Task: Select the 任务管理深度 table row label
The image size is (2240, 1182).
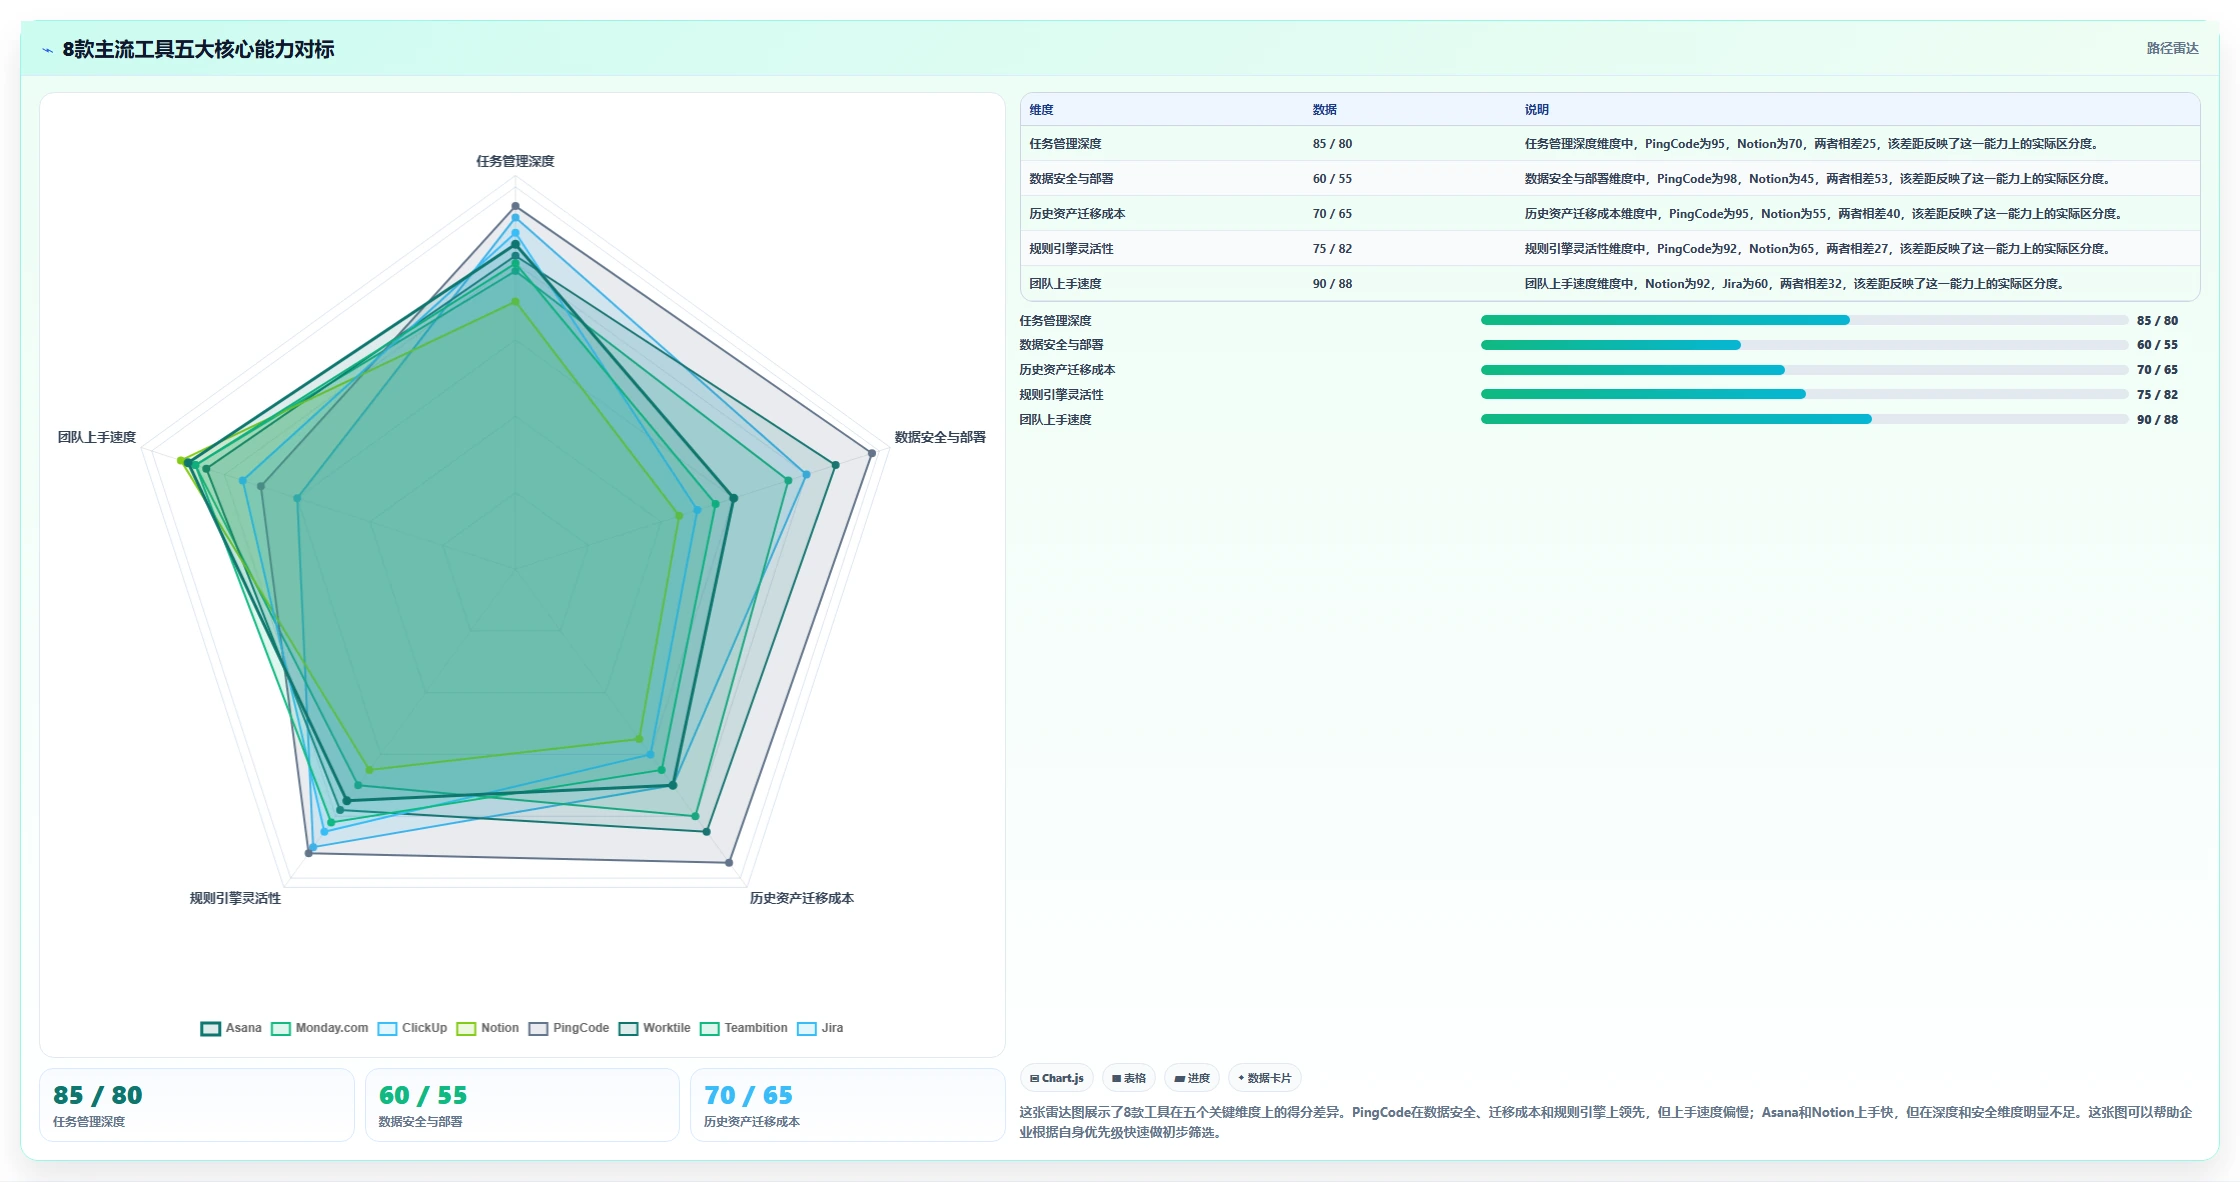Action: (x=1065, y=144)
